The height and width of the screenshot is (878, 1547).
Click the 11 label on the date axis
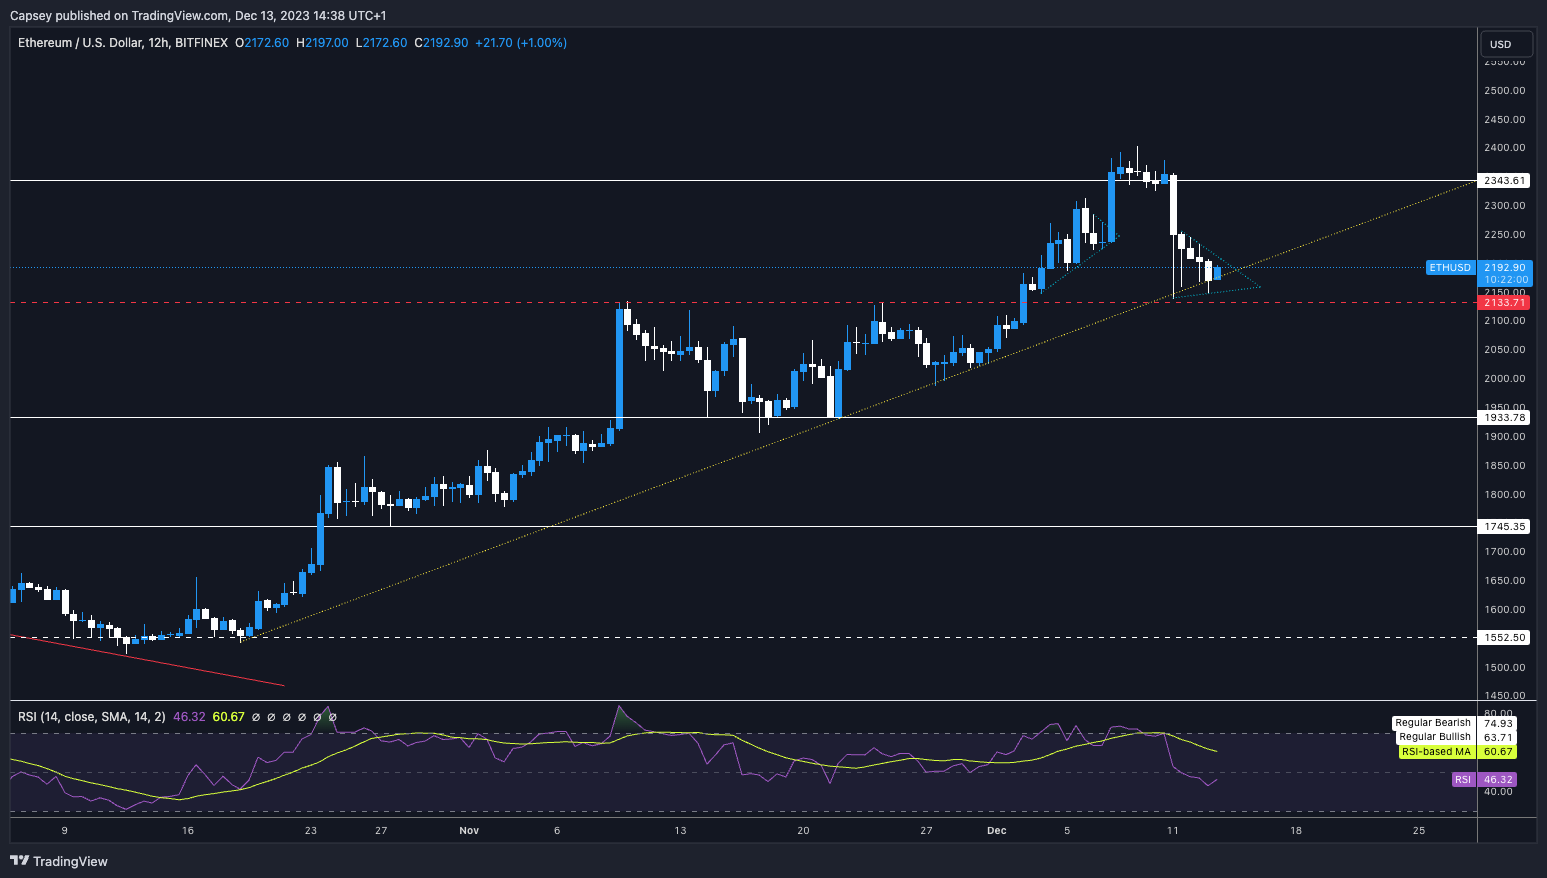coord(1172,831)
